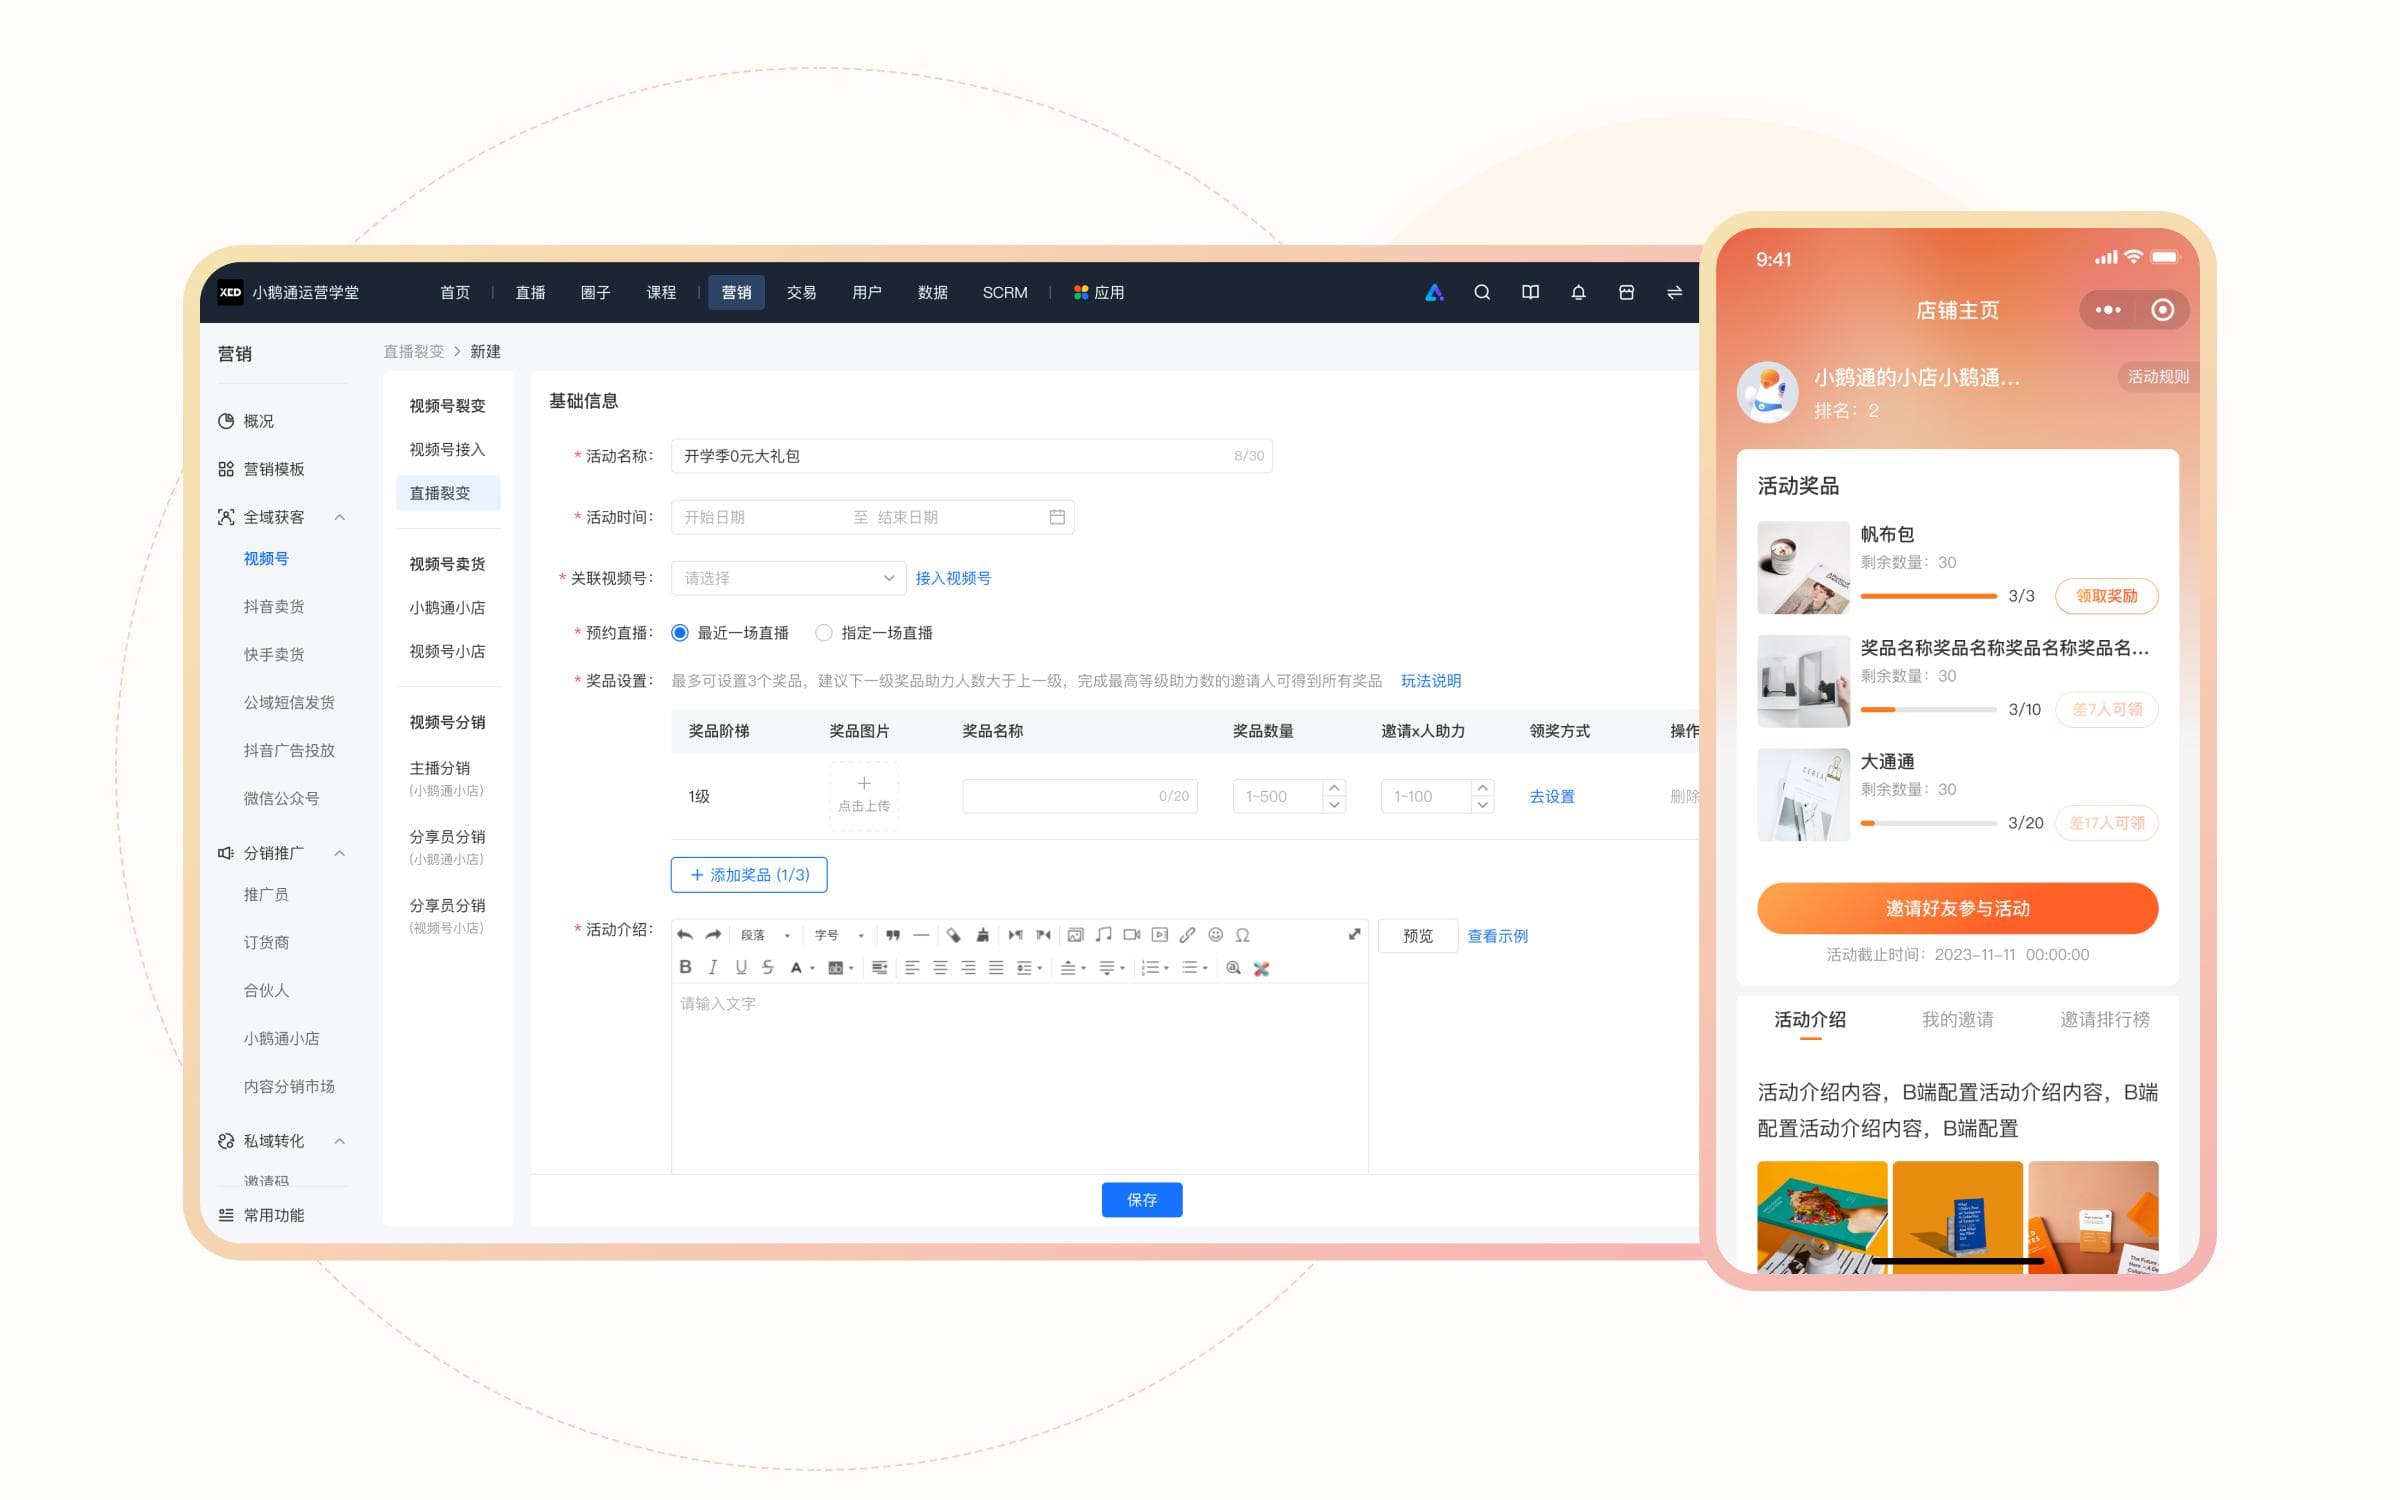
Task: Insert music note audio in editor
Action: [x=1103, y=935]
